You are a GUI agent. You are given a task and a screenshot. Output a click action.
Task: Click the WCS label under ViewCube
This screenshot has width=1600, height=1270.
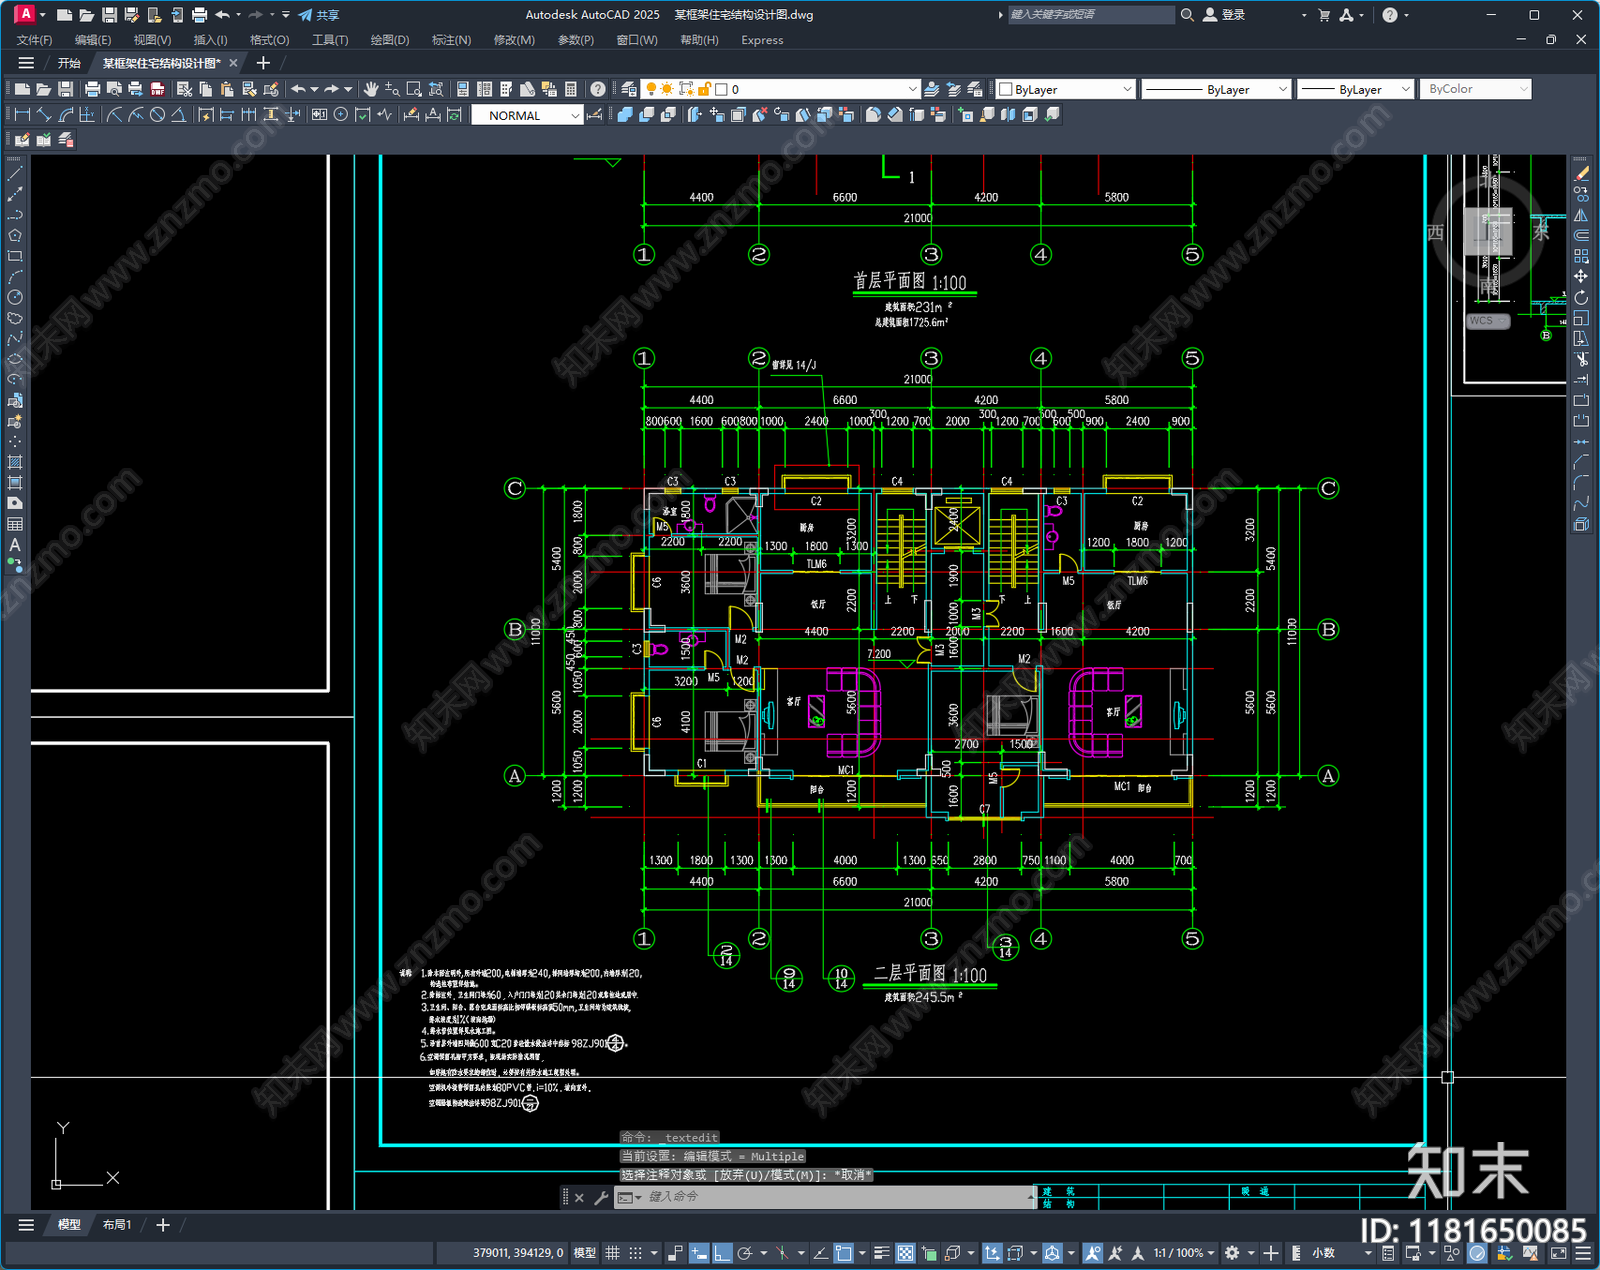[x=1488, y=321]
